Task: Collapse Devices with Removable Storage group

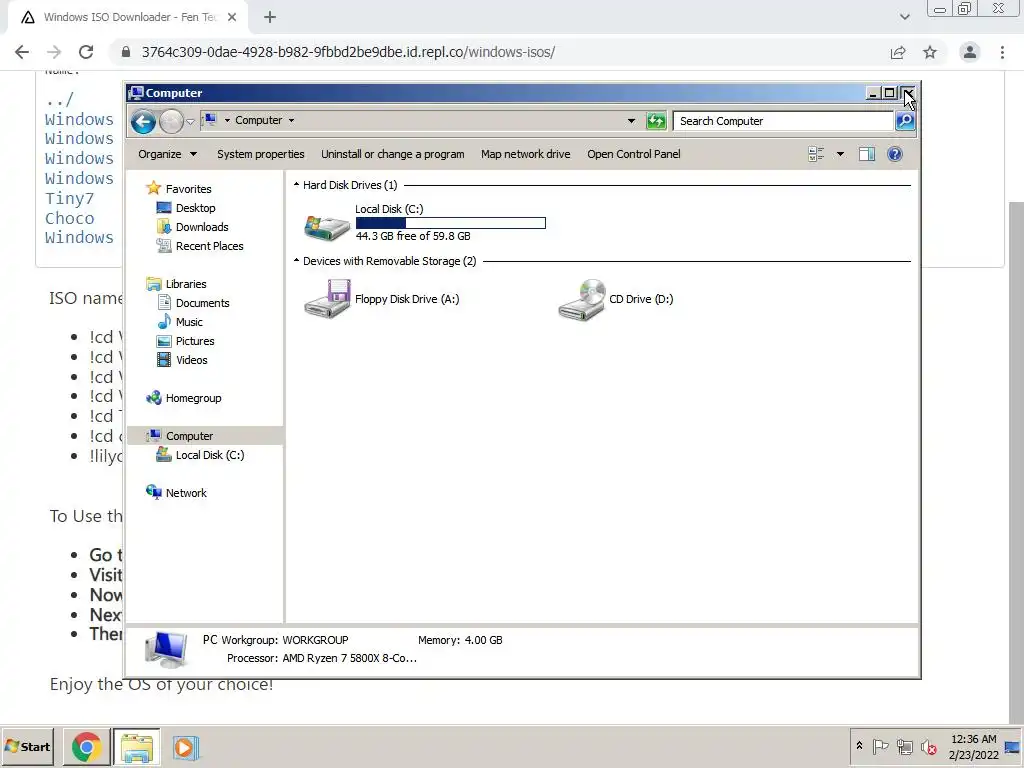Action: pos(296,261)
